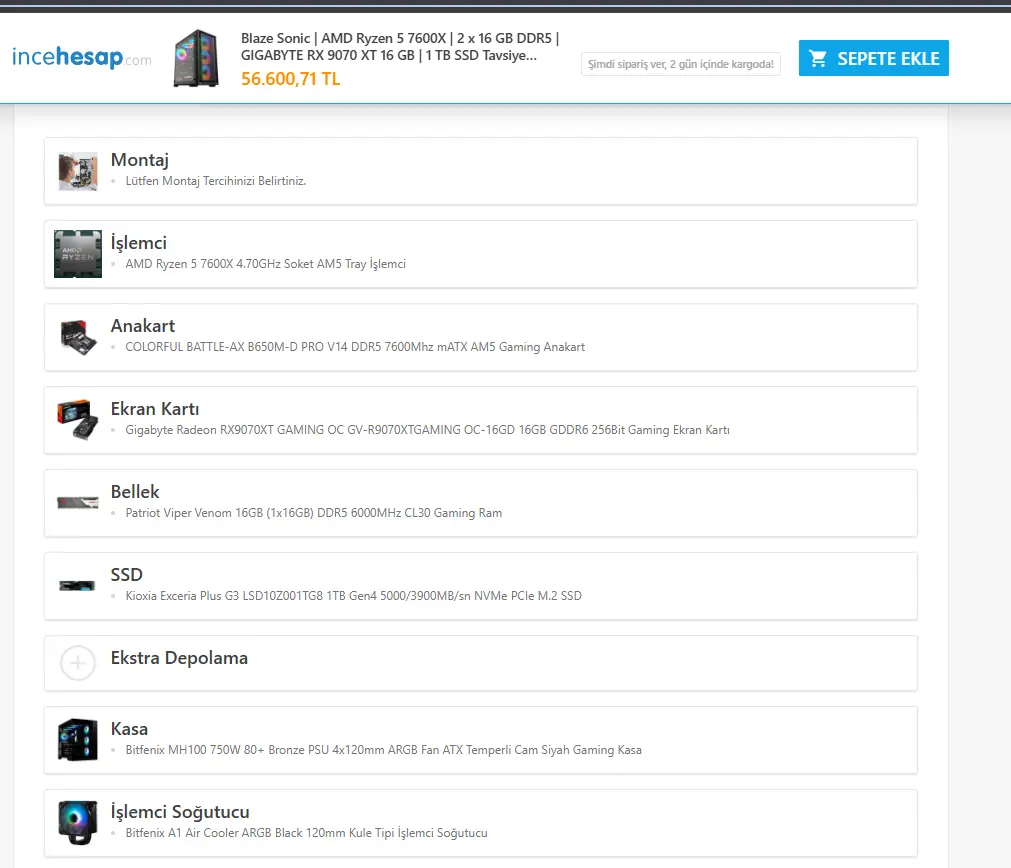This screenshot has width=1011, height=868.
Task: Open the Blaze Sonic PC product thumbnail
Action: 196,58
